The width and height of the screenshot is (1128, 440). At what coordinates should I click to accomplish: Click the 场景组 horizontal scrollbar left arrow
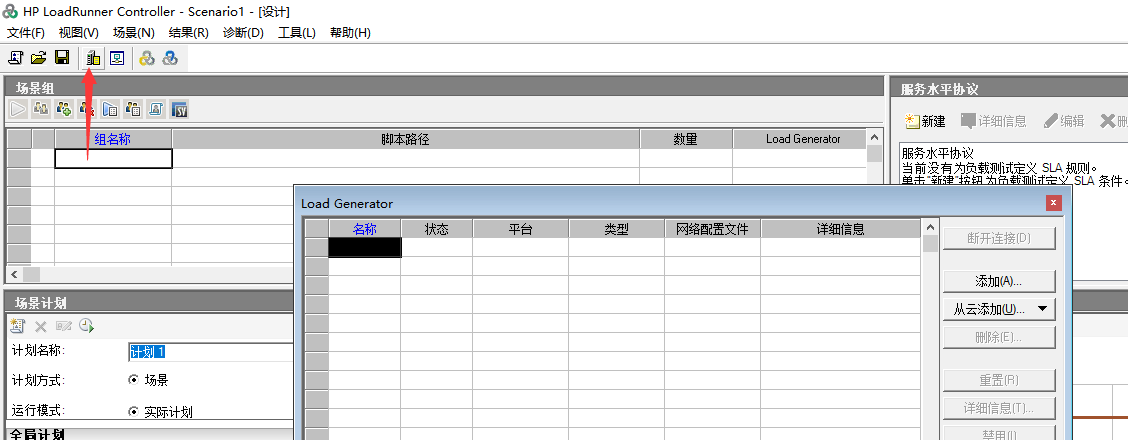[14, 275]
